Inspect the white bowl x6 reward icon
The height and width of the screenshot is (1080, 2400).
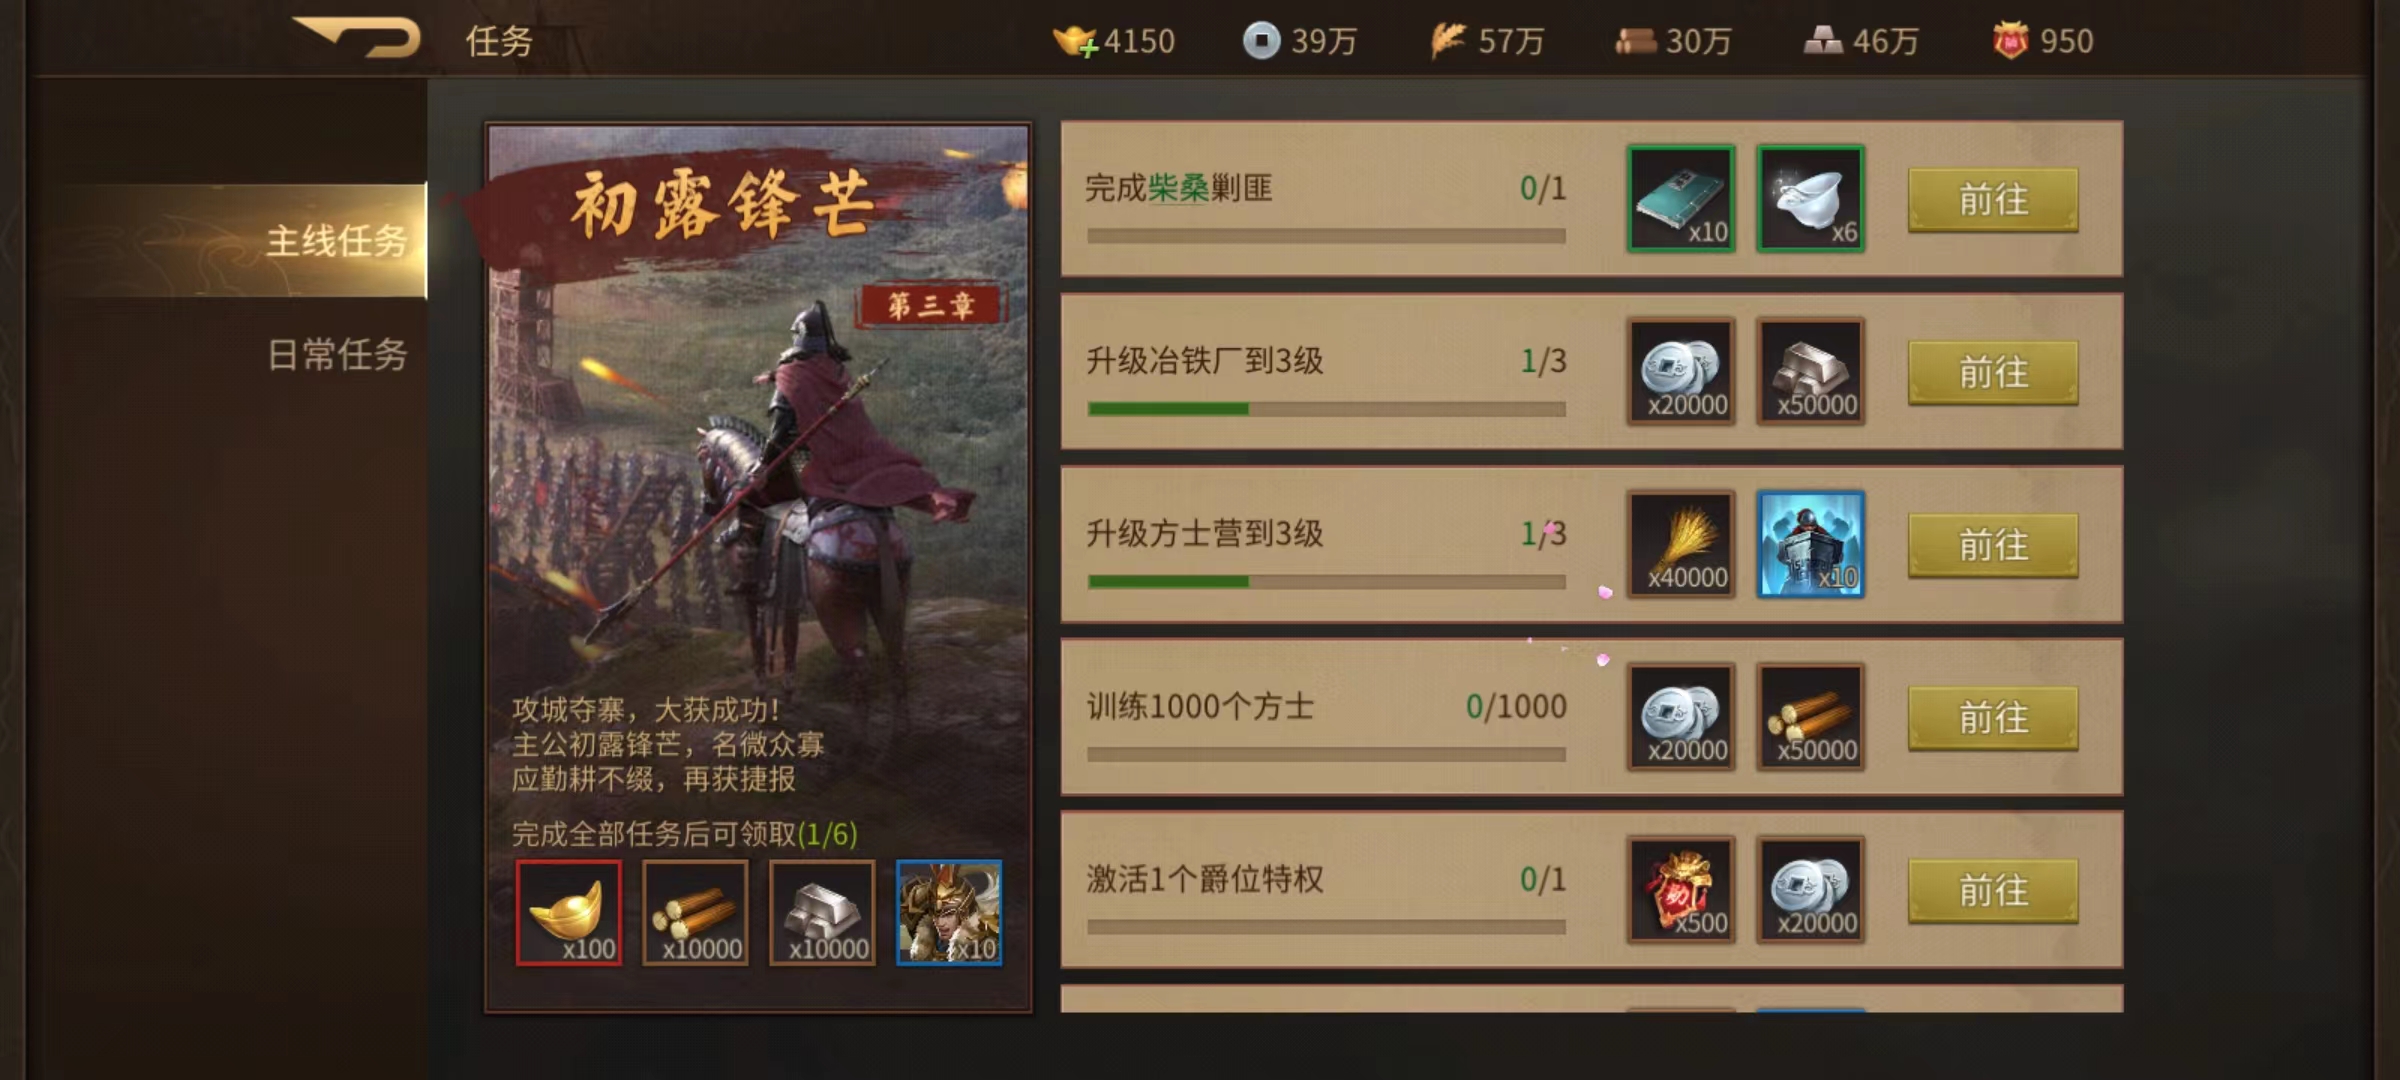point(1811,198)
